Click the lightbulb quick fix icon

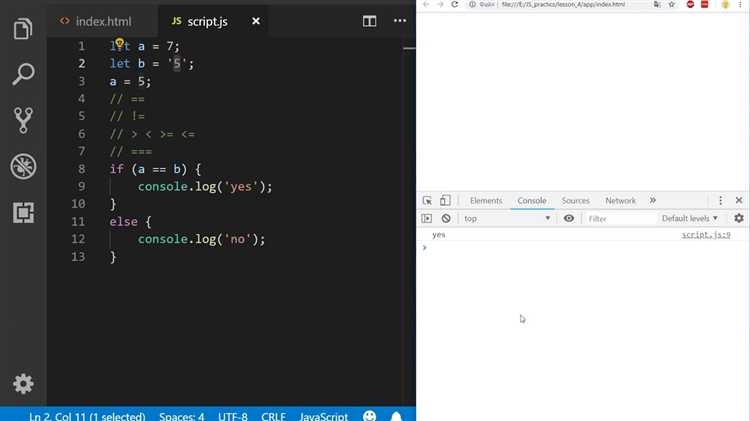[x=119, y=44]
